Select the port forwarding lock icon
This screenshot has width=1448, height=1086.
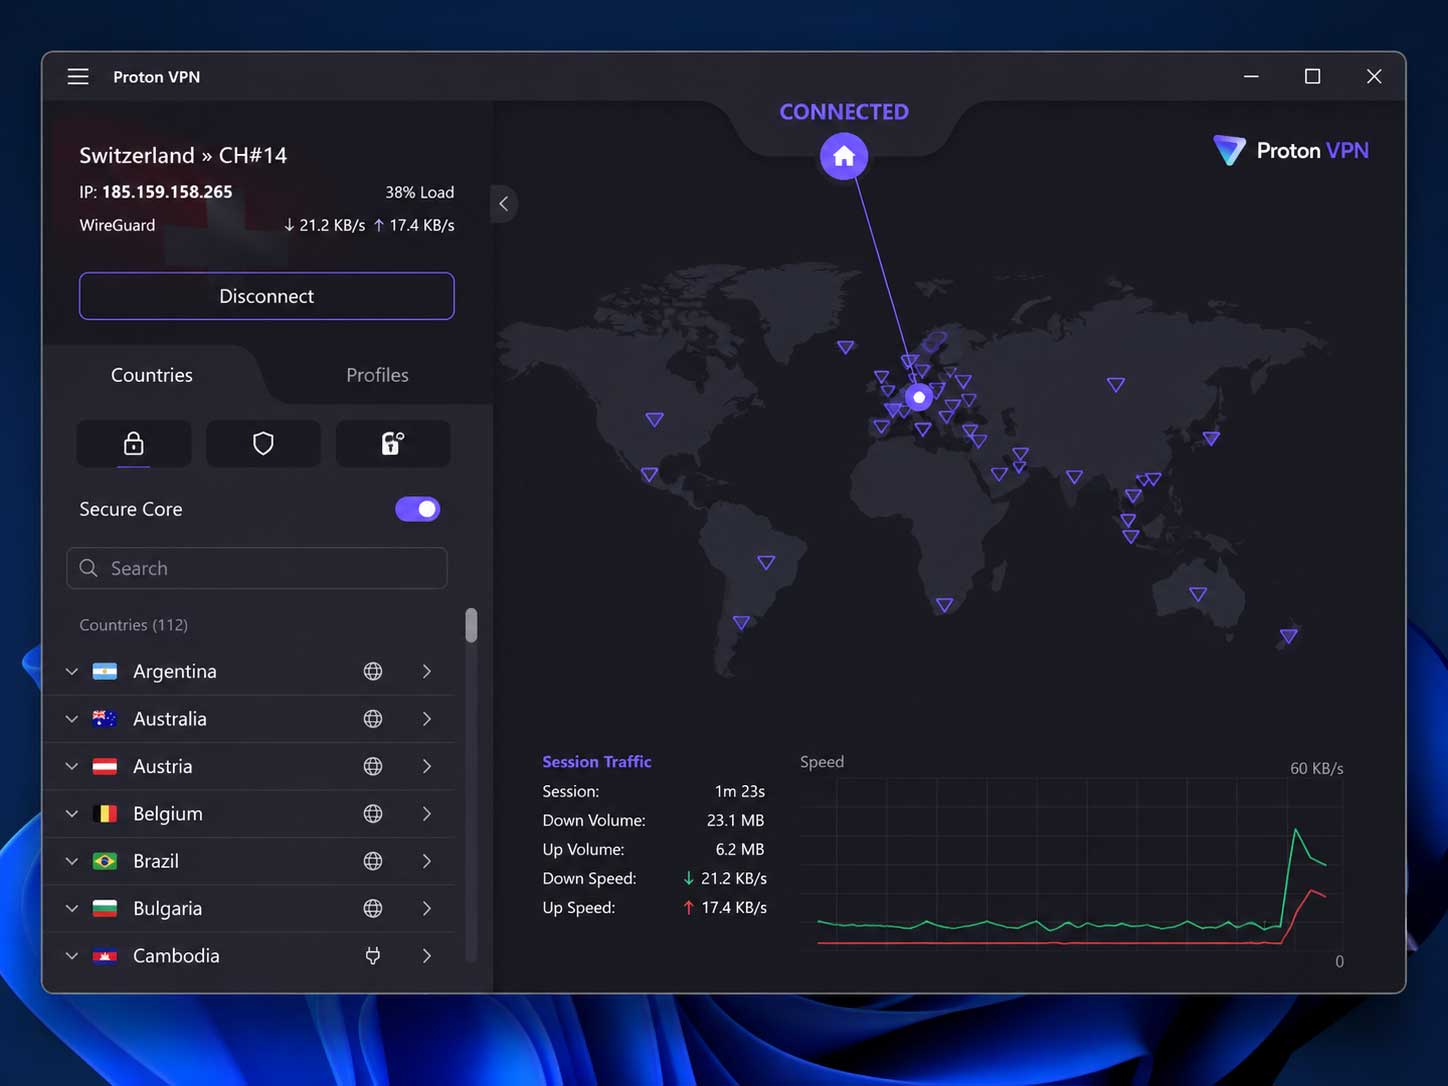(x=393, y=443)
